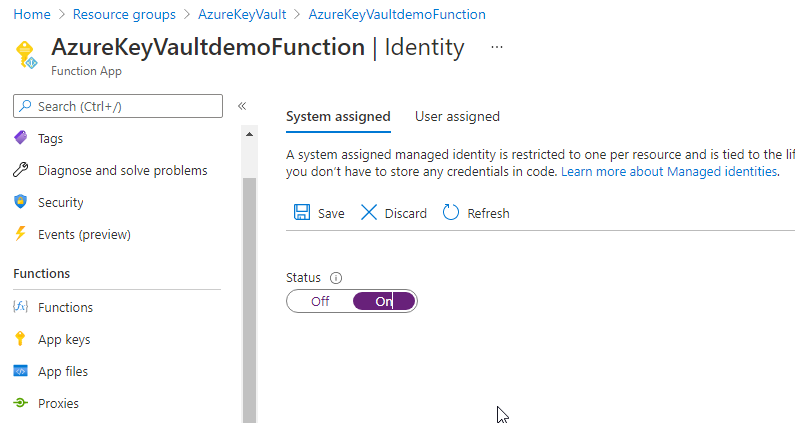The image size is (795, 423).
Task: Click the Function App subtitle text
Action: (86, 71)
